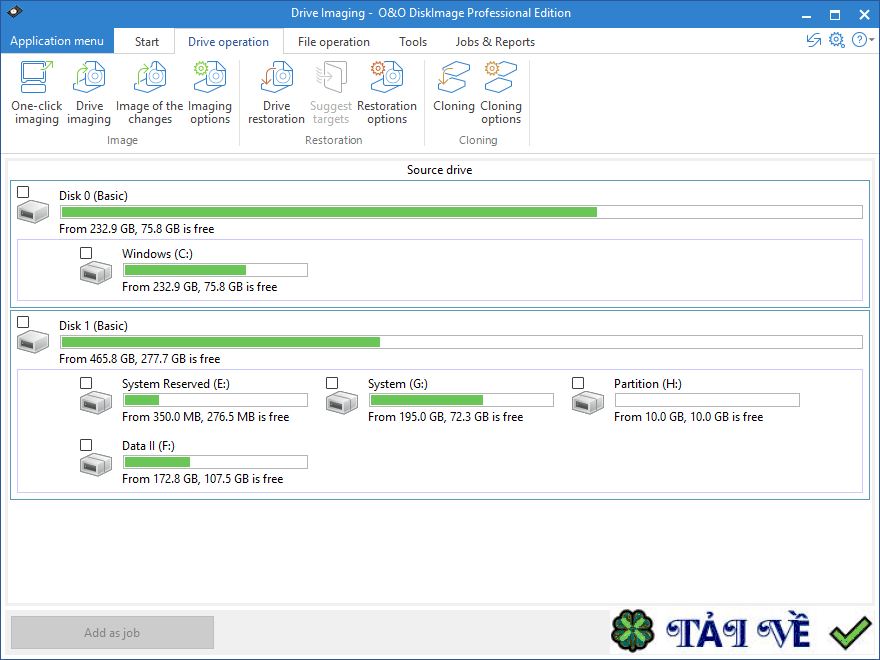This screenshot has width=880, height=660.
Task: Select the Disk 1 (Basic) checkbox
Action: (23, 322)
